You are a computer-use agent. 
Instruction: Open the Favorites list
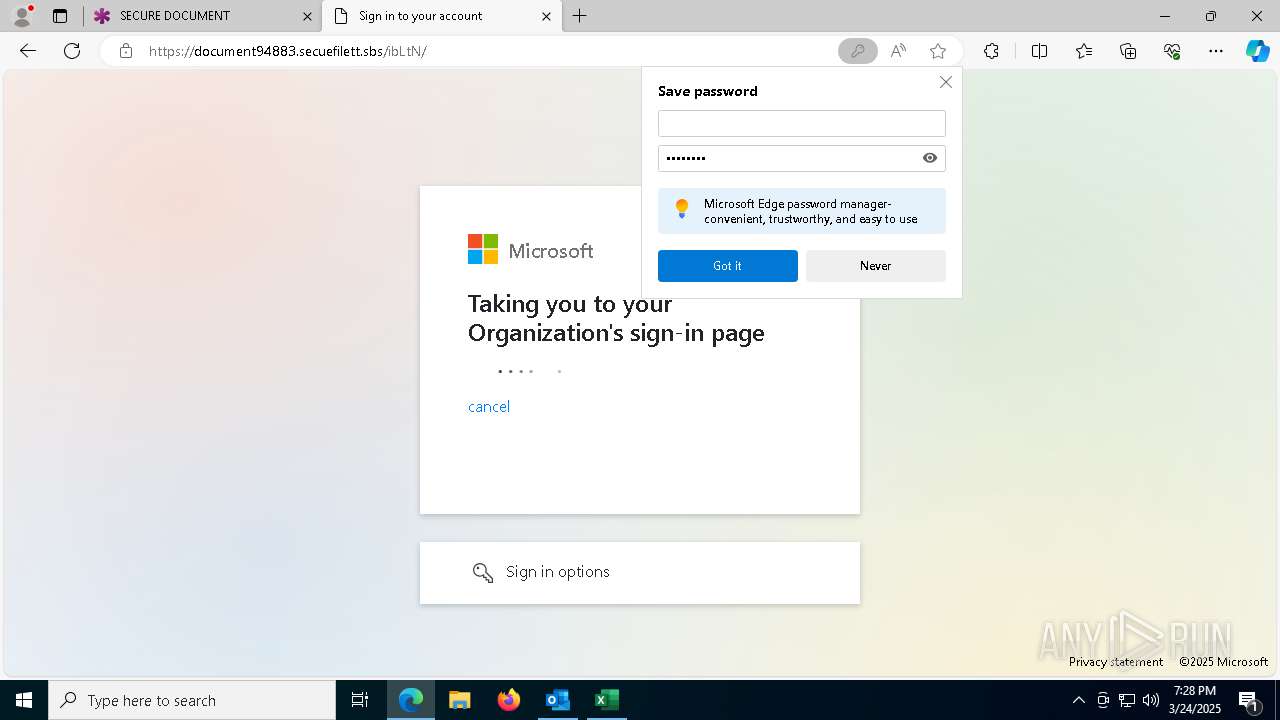point(1084,51)
